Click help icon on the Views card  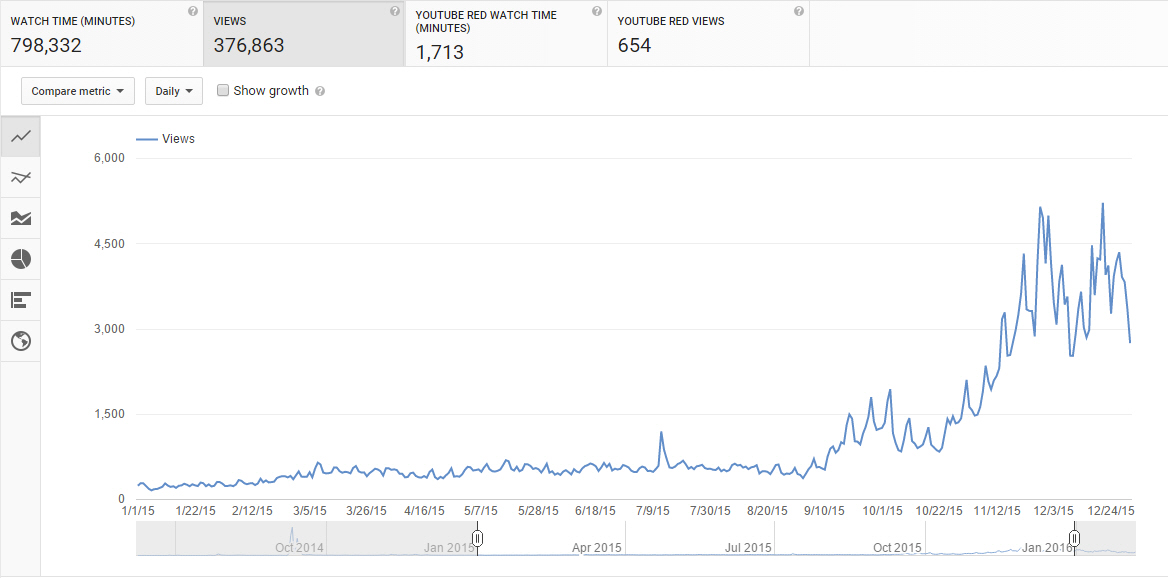coord(395,12)
